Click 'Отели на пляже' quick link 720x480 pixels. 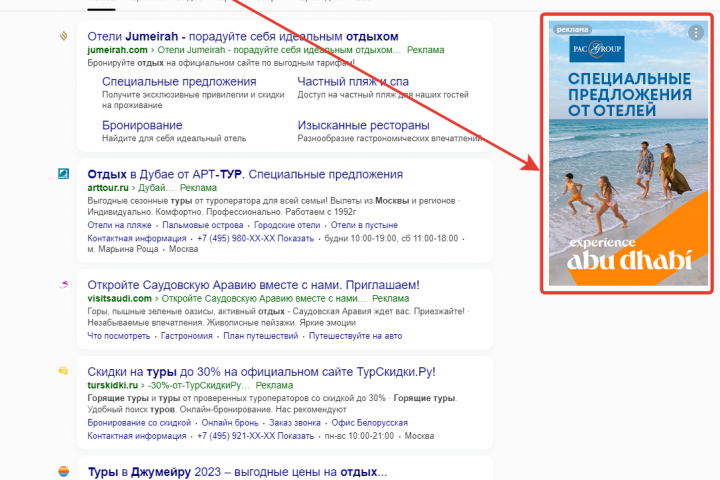[119, 225]
